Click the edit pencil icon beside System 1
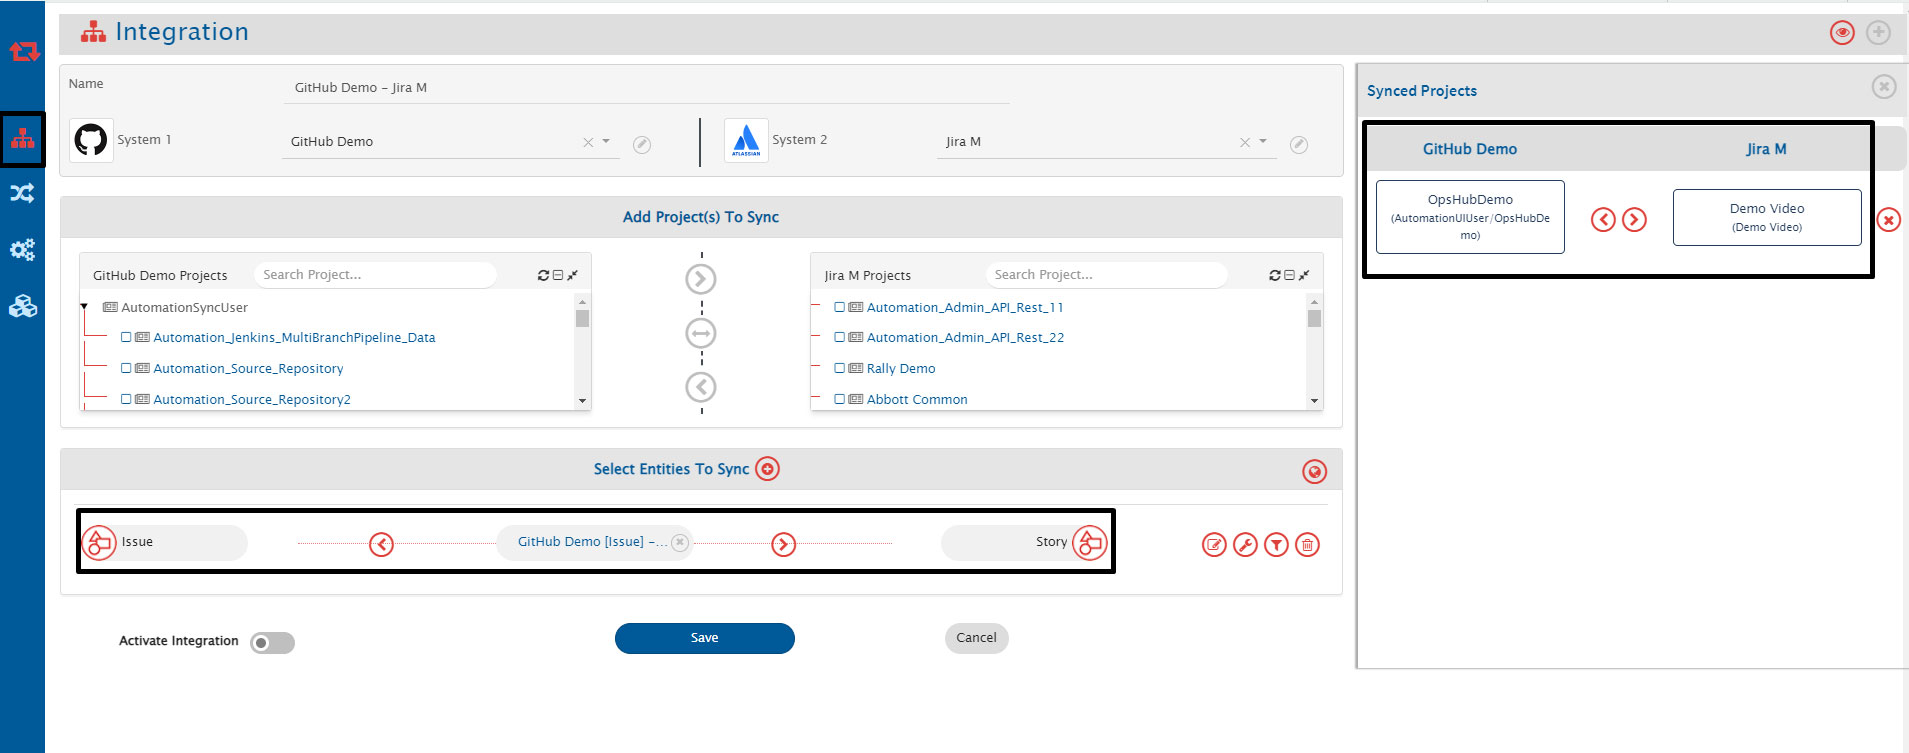This screenshot has height=753, width=1909. (642, 145)
